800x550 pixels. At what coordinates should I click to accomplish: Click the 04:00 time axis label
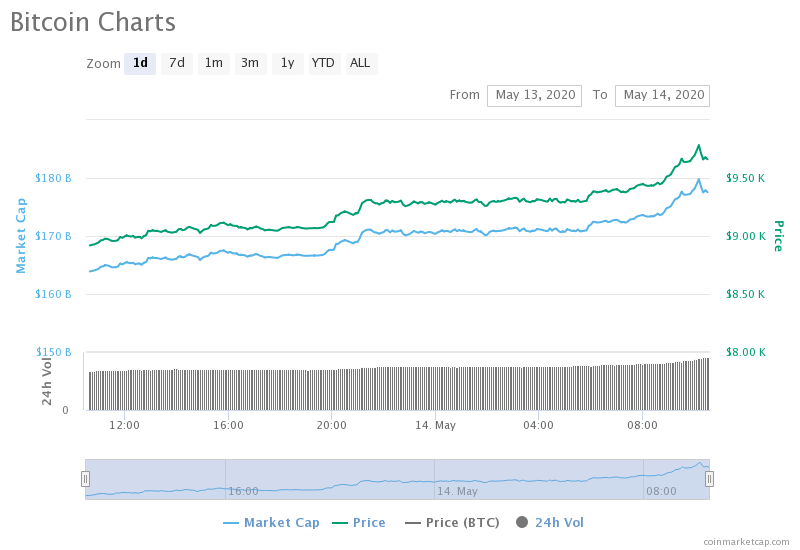[538, 425]
